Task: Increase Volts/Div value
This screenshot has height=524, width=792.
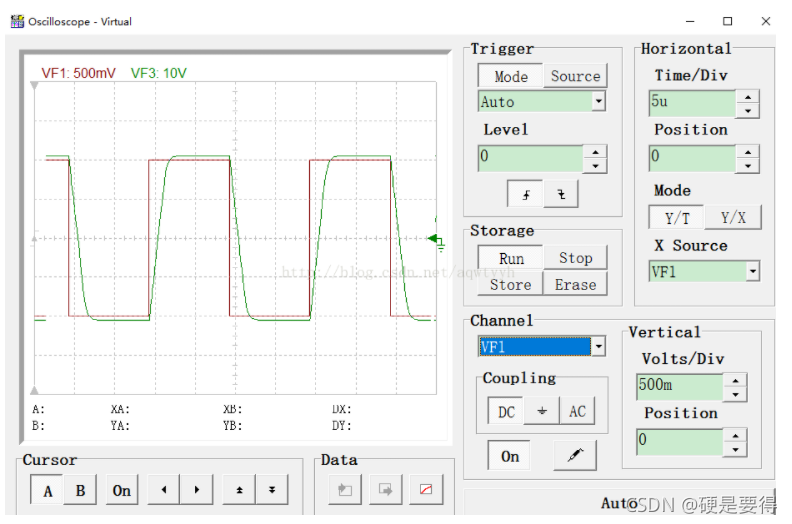Action: 735,380
